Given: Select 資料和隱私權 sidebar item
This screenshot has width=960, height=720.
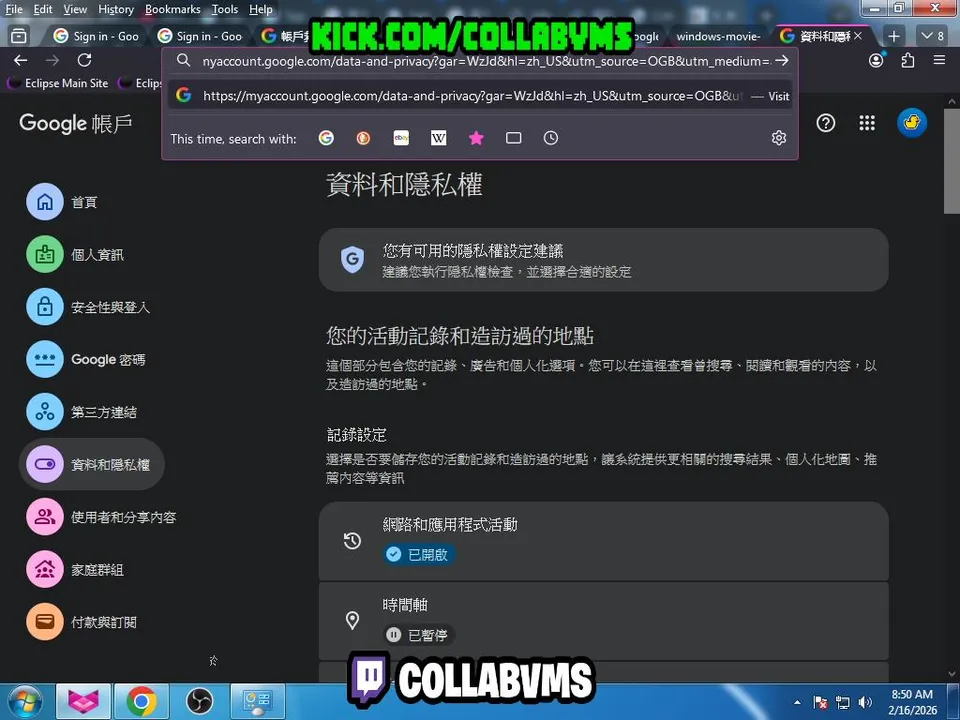Looking at the screenshot, I should point(92,464).
